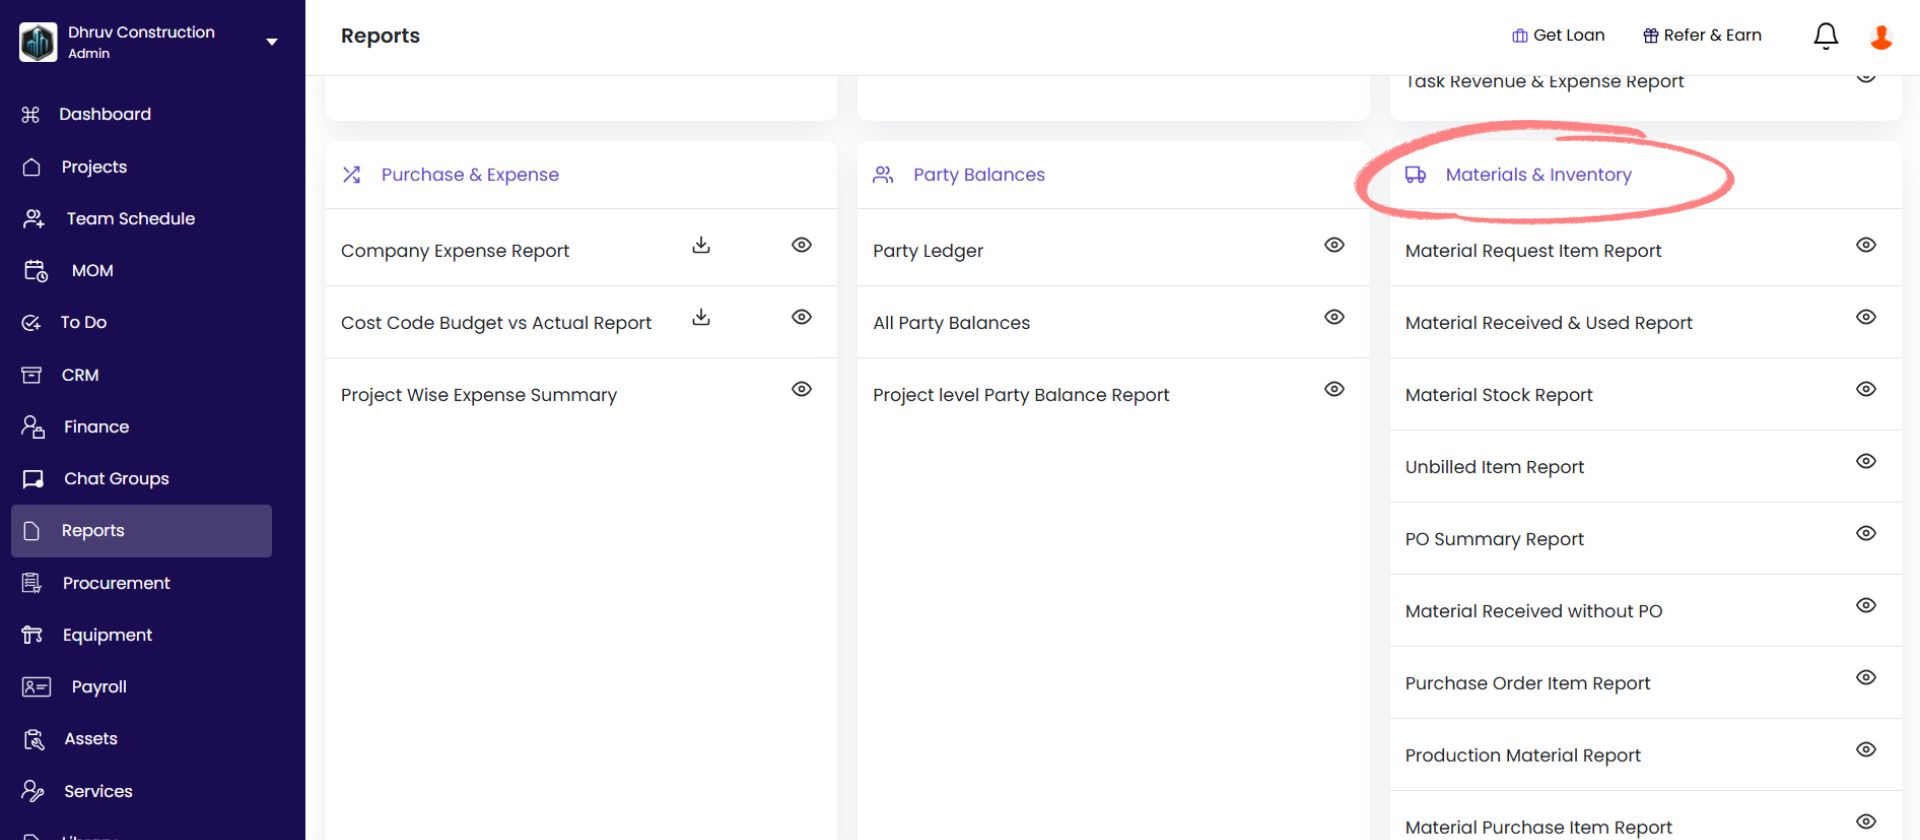Screen dimensions: 1920x840
Task: Click the Purchase & Expense section heading
Action: pos(470,175)
